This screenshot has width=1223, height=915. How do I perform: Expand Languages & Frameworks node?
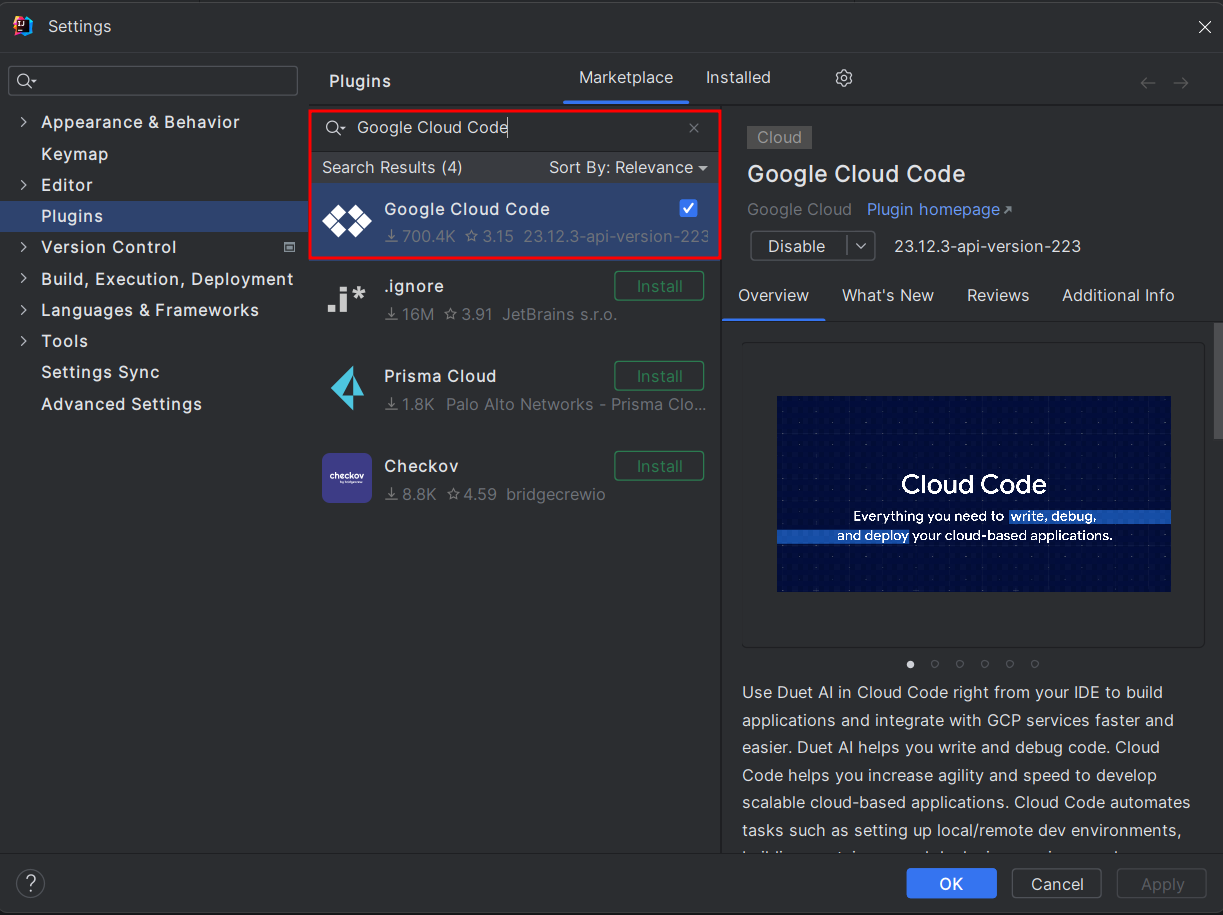click(24, 310)
